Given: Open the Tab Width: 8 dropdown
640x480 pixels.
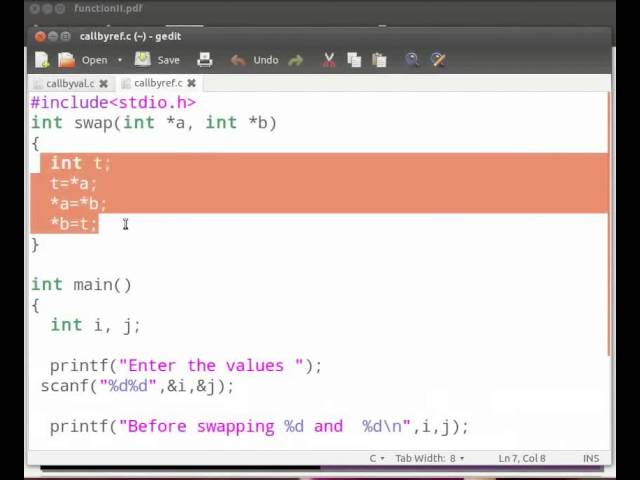Looking at the screenshot, I should click(430, 458).
